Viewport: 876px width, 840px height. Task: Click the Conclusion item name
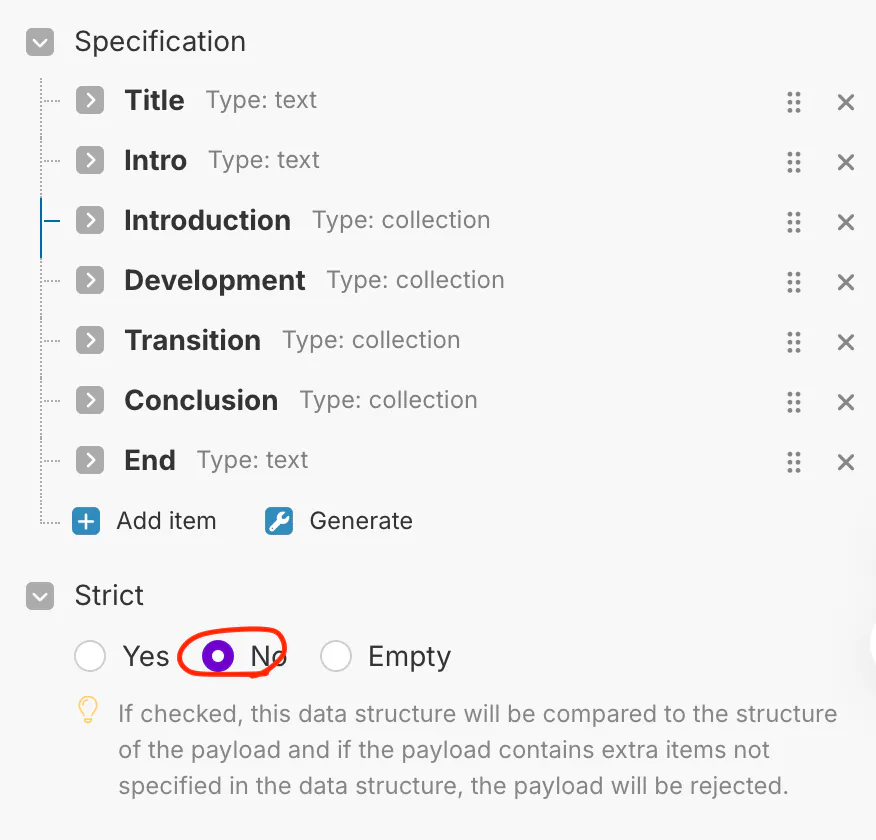click(201, 400)
